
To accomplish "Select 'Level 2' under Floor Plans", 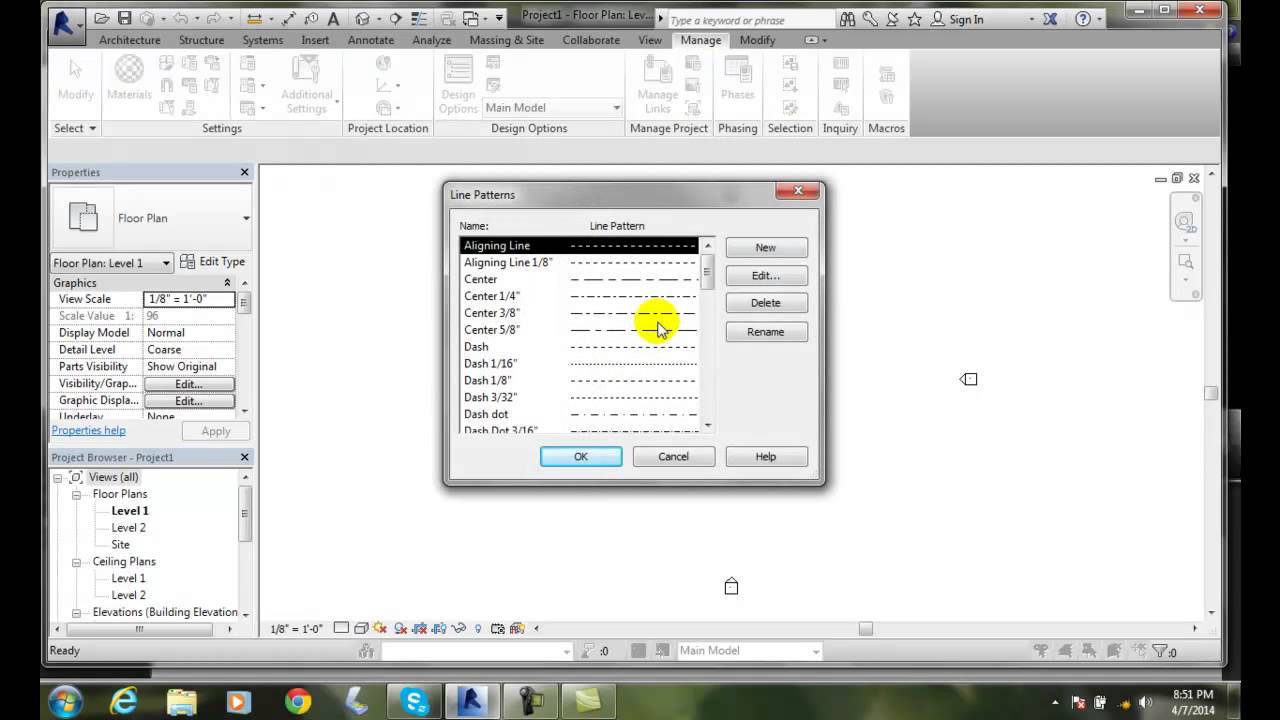I will point(128,528).
